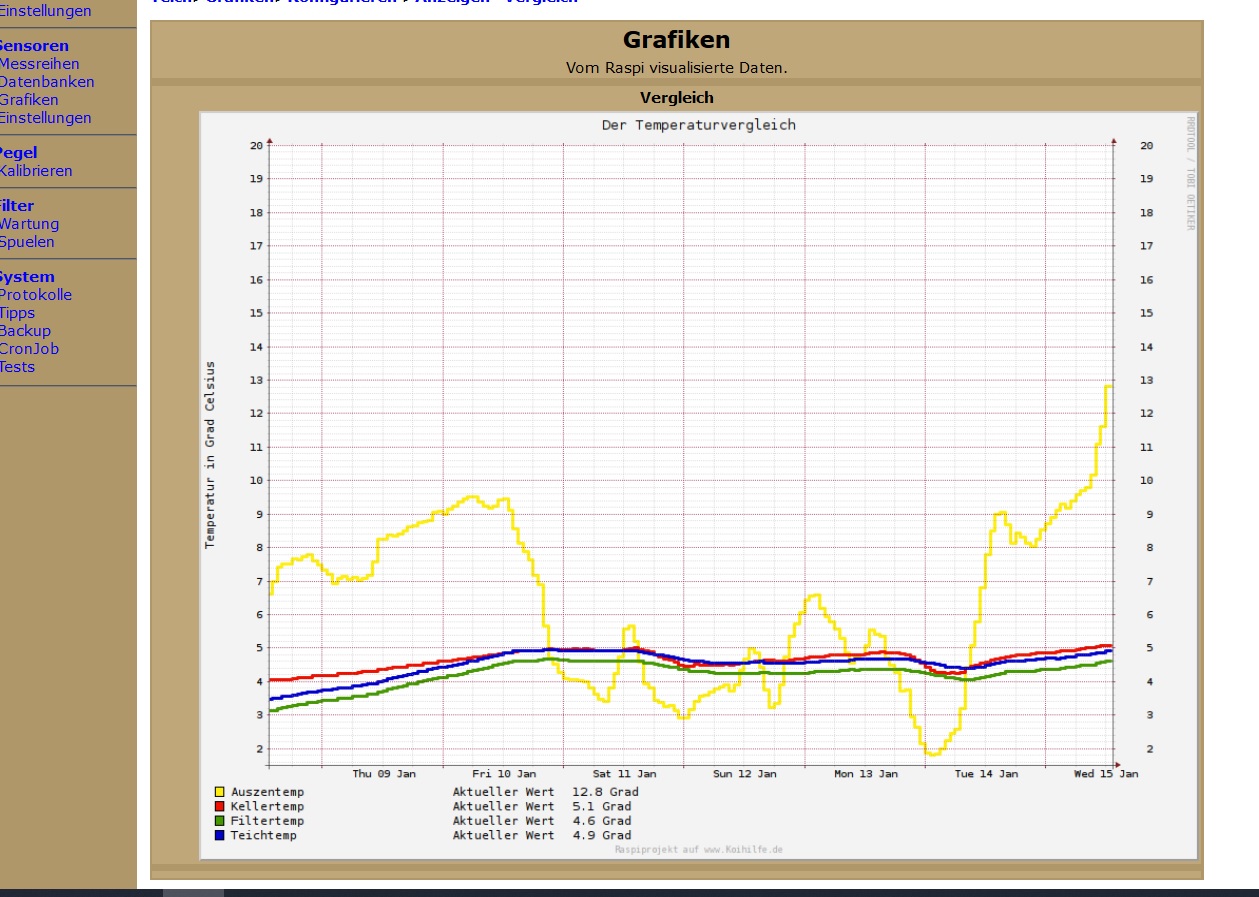Select the Pegel section heading
The height and width of the screenshot is (897, 1259).
coord(18,153)
